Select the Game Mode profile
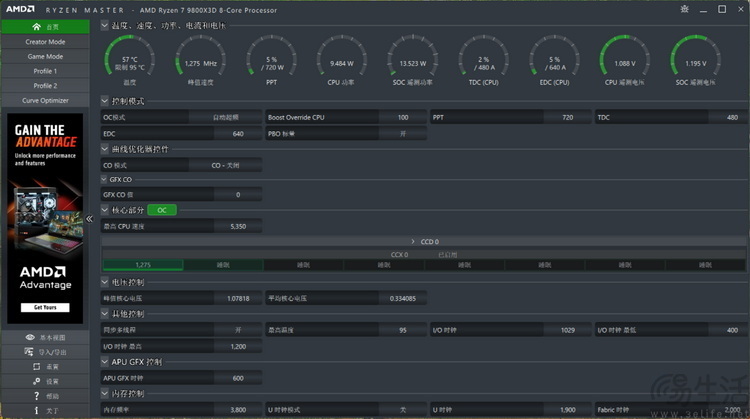 pyautogui.click(x=45, y=56)
